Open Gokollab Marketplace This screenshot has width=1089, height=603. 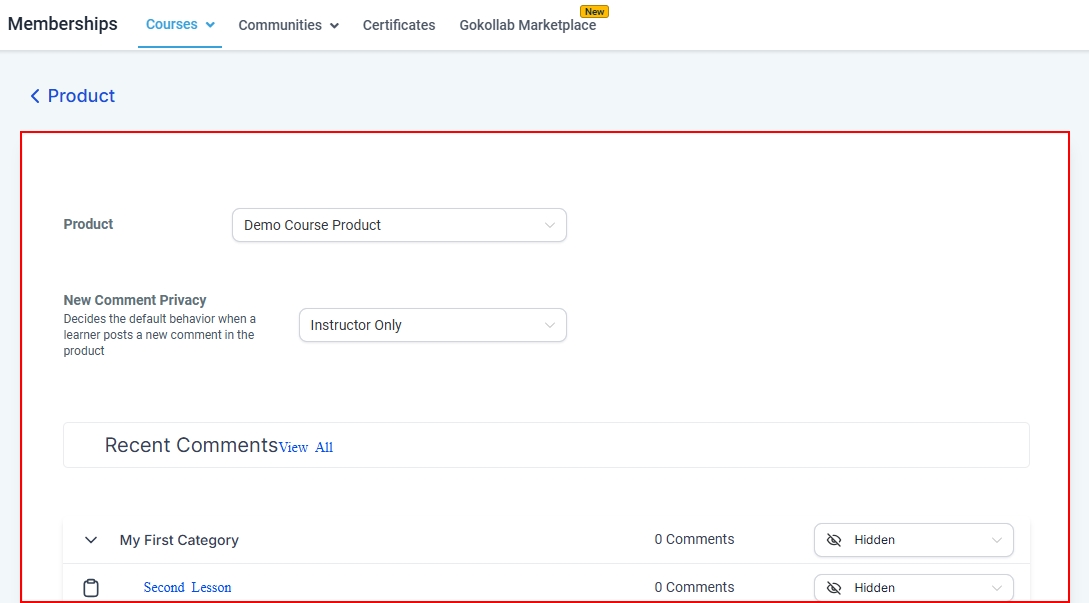[527, 26]
